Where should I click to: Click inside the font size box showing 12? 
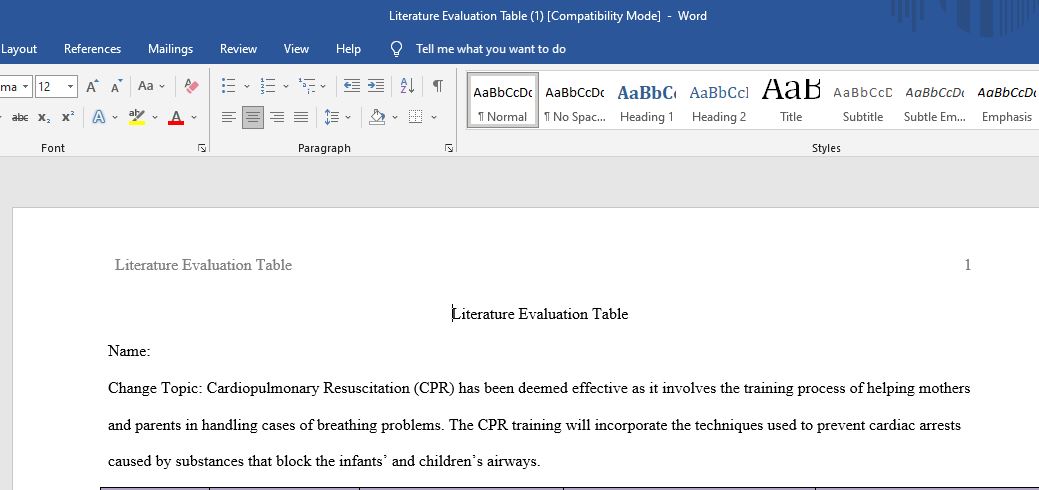[x=50, y=86]
